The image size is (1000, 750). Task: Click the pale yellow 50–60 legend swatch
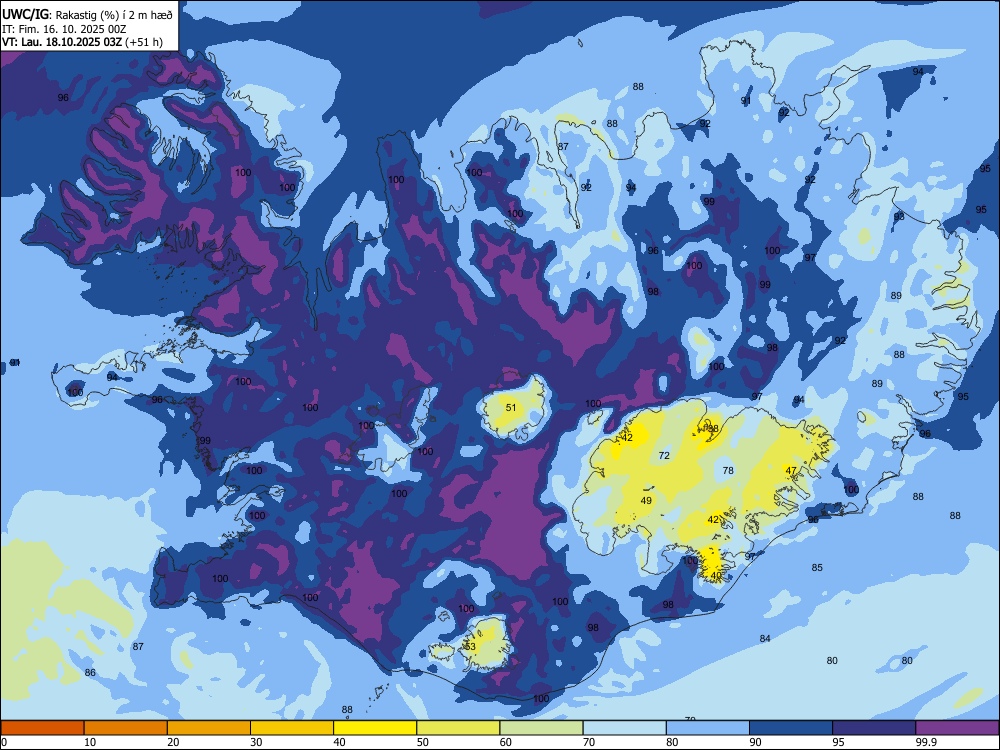coord(458,728)
